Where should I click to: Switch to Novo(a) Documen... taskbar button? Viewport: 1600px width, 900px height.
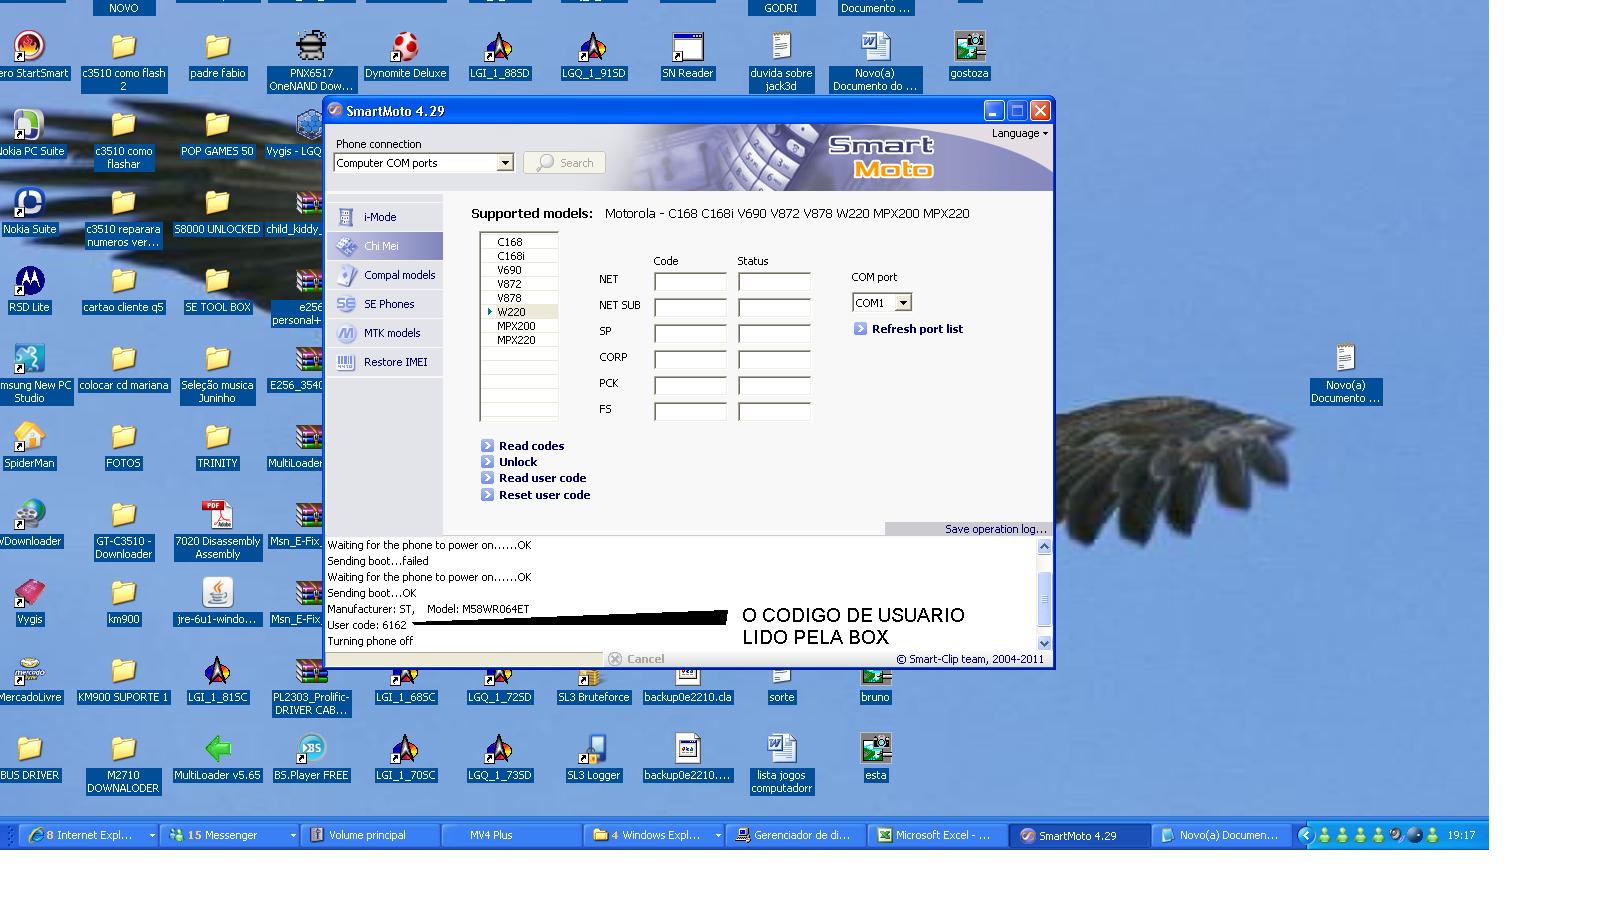coord(1221,835)
